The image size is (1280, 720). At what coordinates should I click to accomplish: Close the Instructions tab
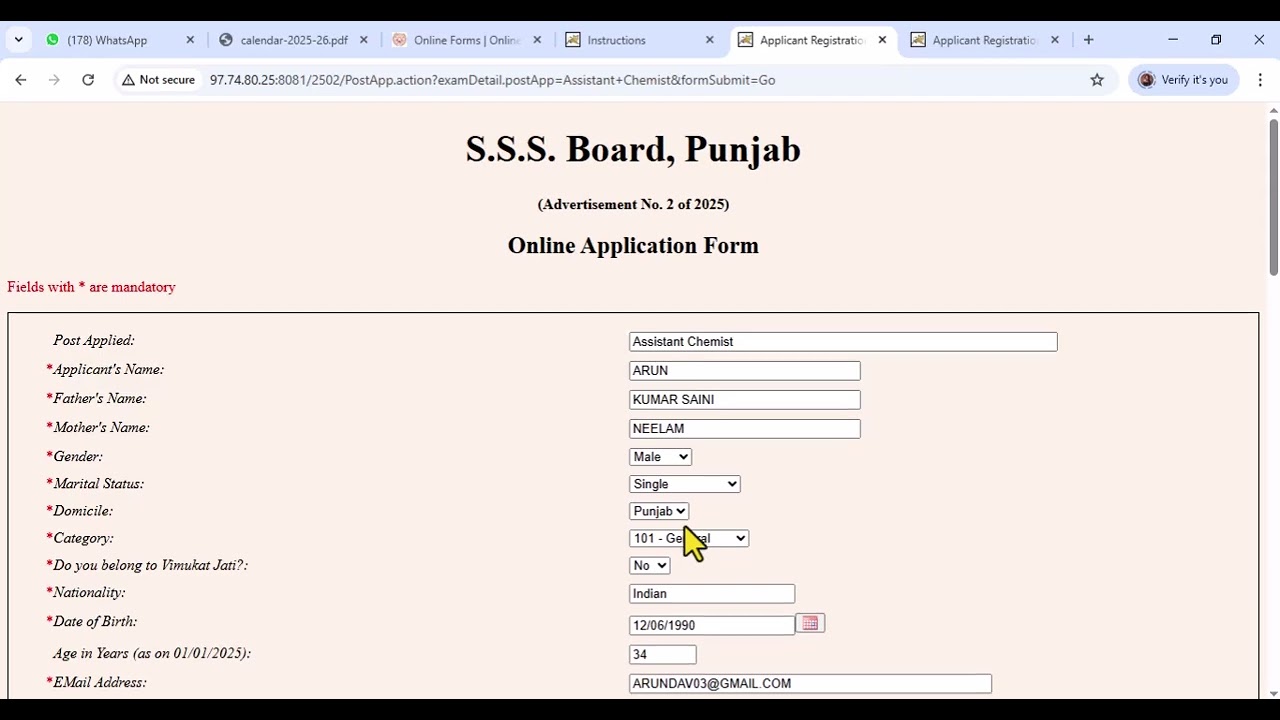(709, 40)
